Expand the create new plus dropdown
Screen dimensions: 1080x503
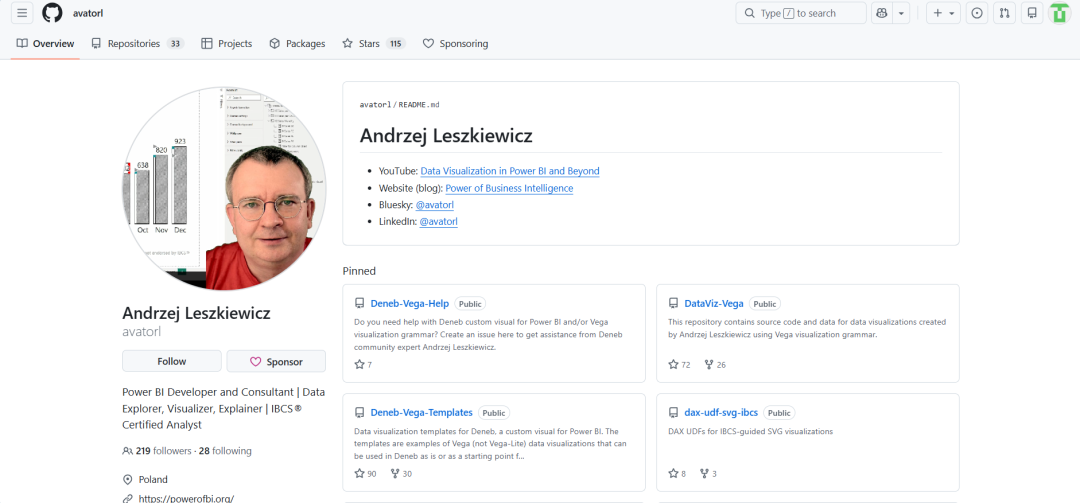pyautogui.click(x=942, y=13)
